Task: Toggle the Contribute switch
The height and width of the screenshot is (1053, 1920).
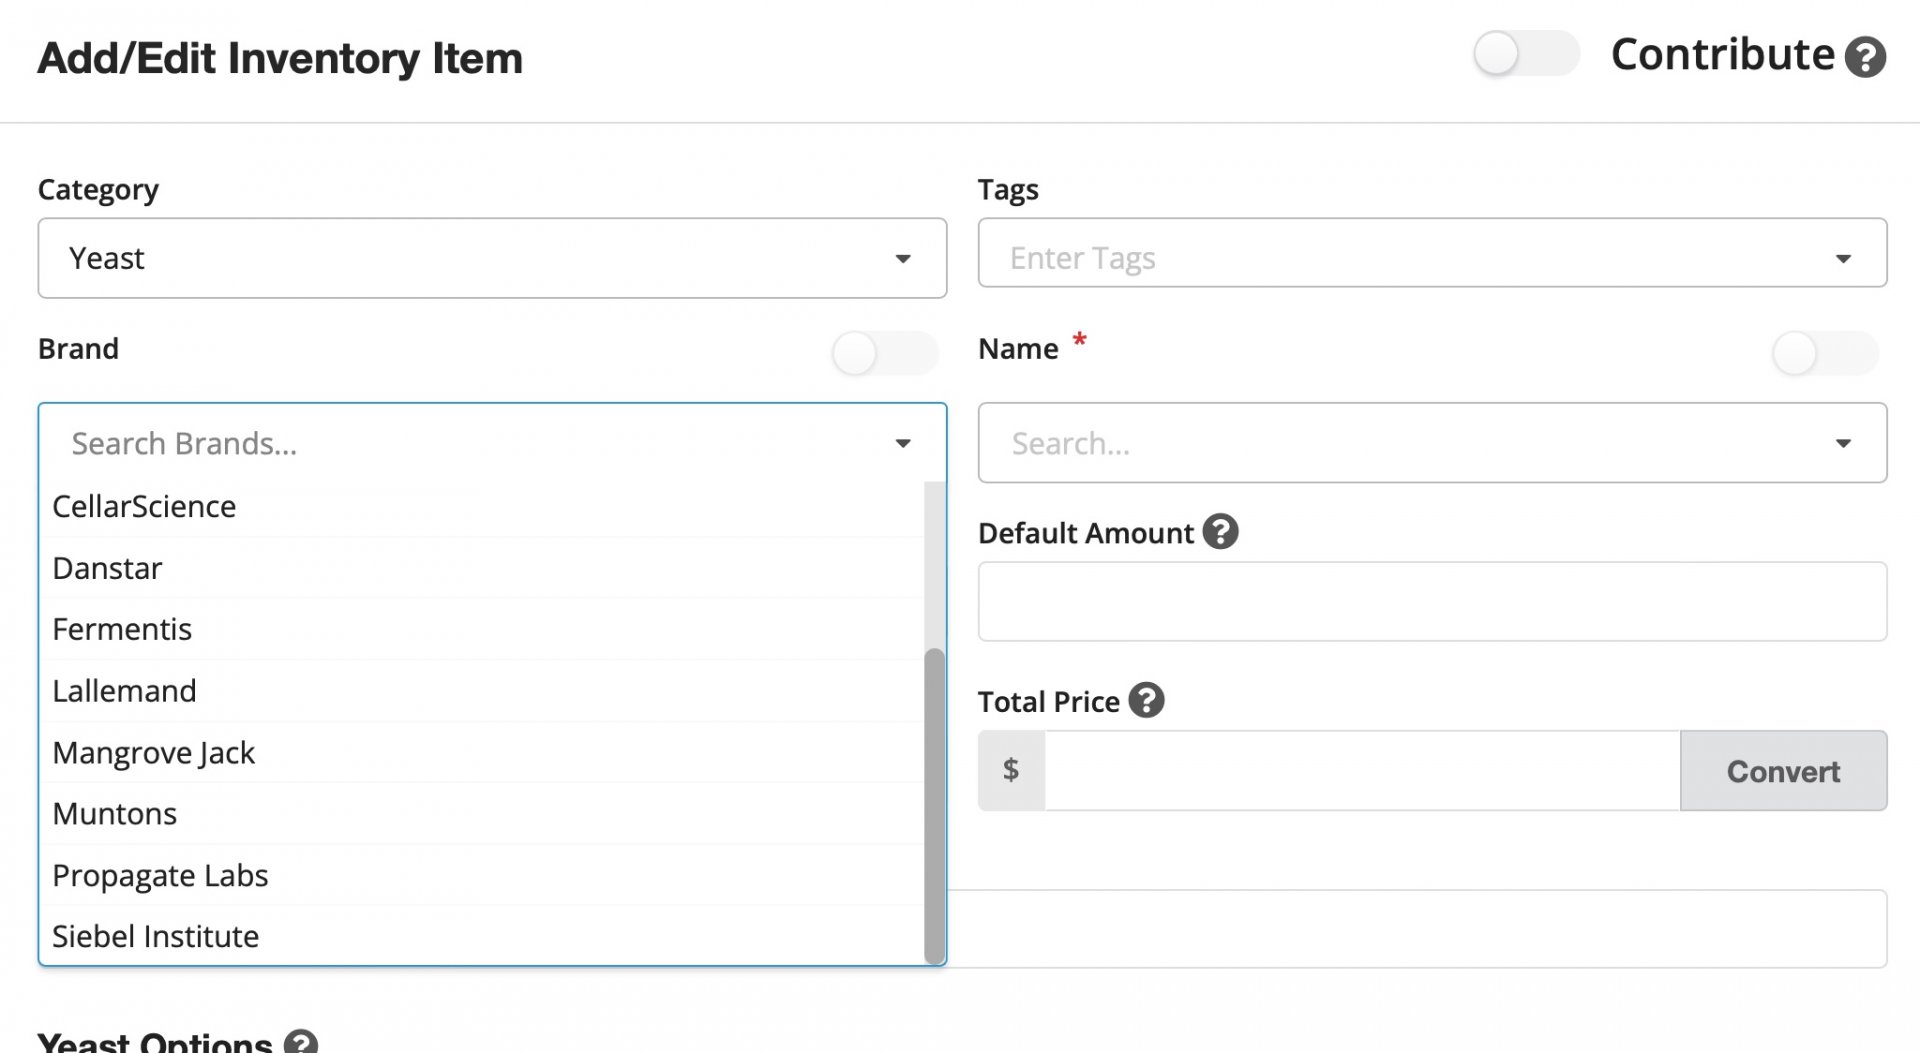Action: [1526, 54]
